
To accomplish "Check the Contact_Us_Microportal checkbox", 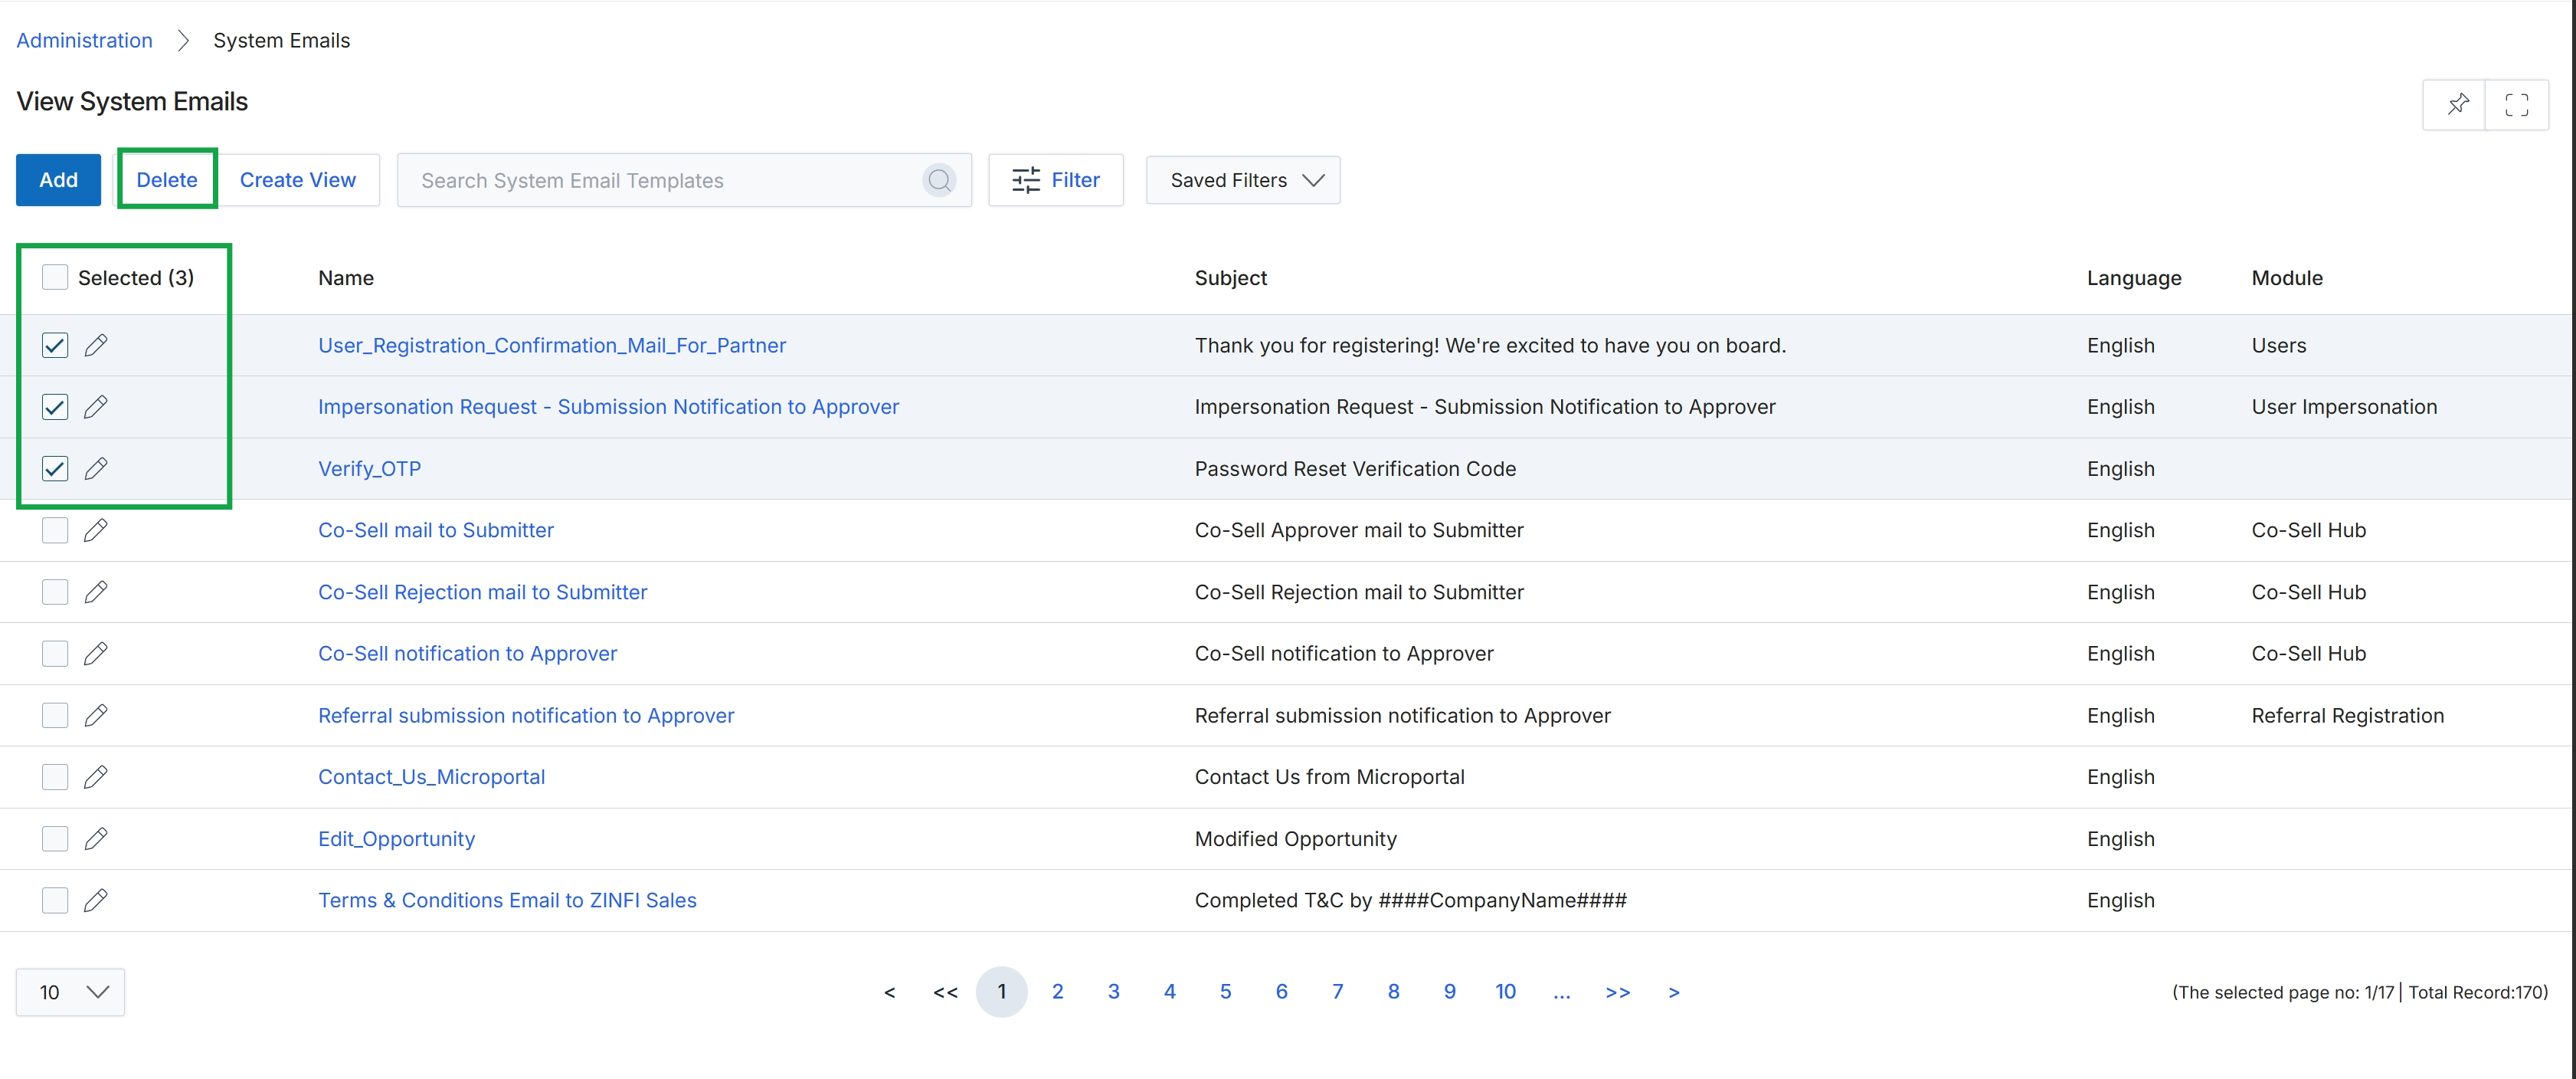I will click(55, 777).
